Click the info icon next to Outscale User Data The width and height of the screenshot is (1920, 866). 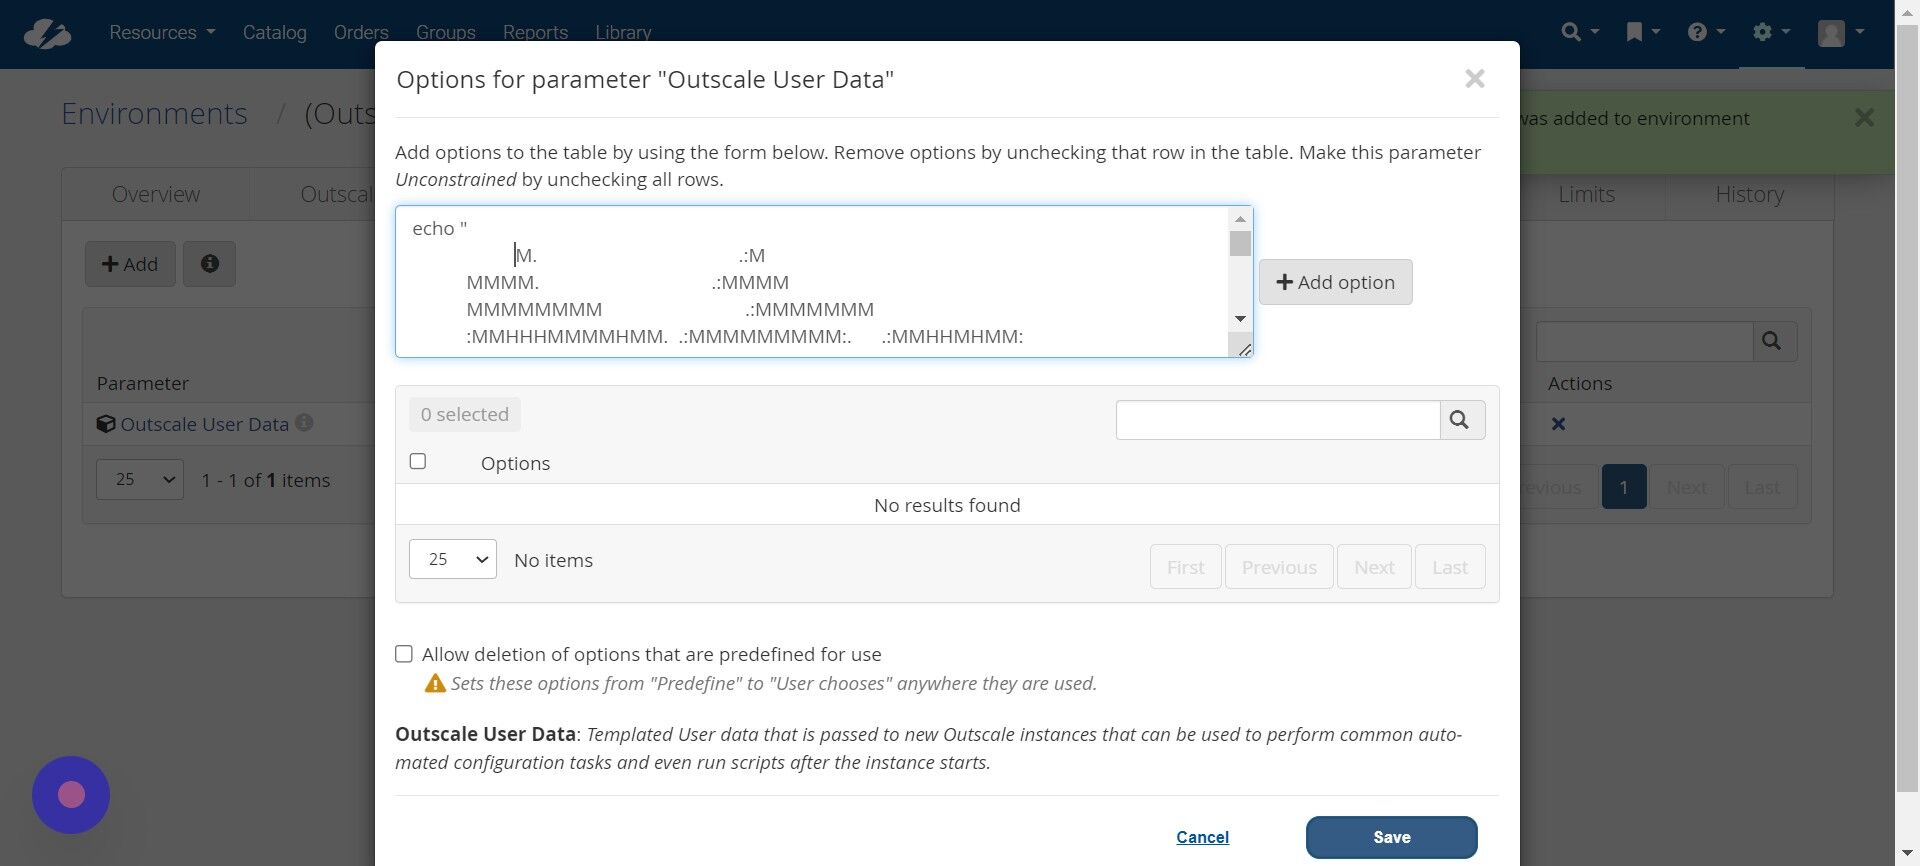coord(304,423)
